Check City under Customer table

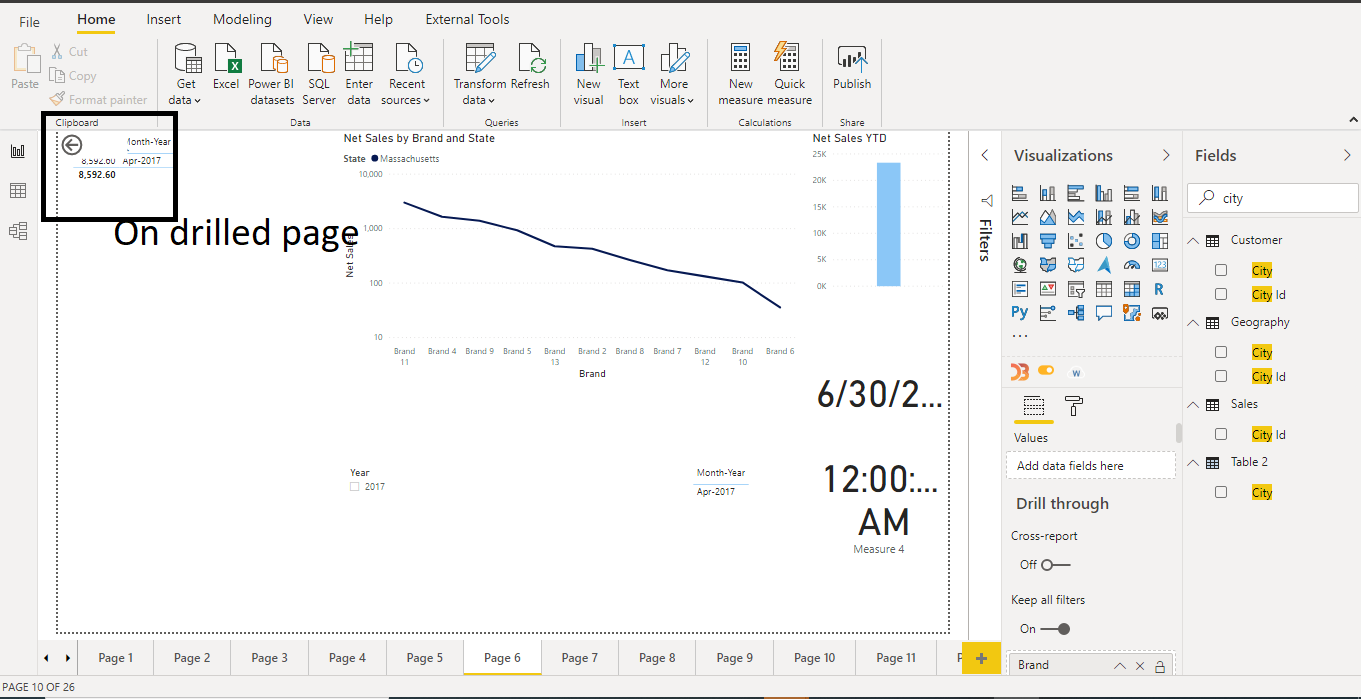[1221, 270]
